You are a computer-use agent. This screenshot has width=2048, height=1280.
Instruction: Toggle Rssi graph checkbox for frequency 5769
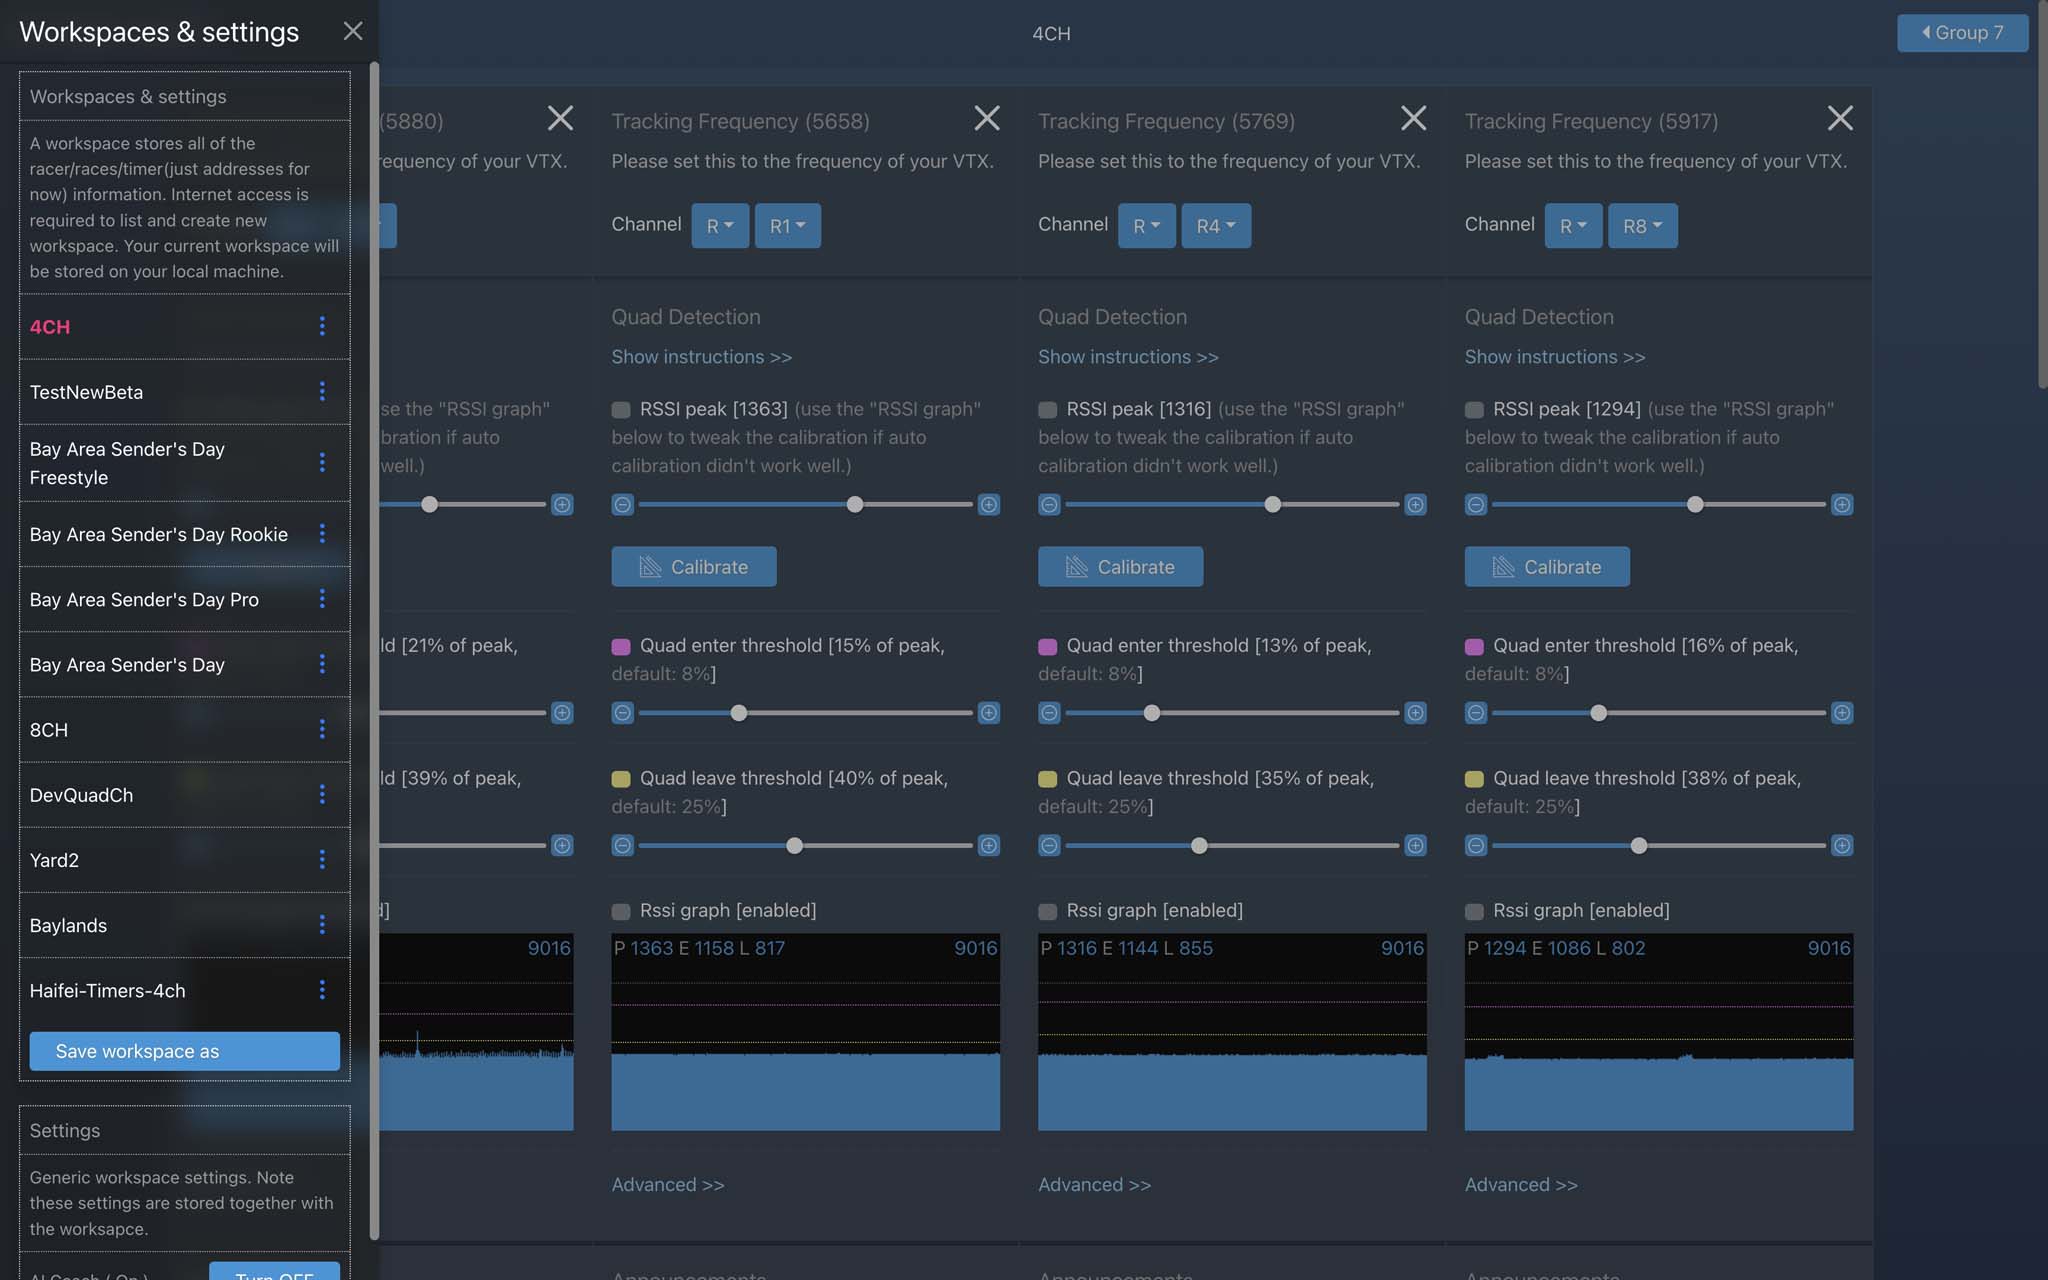point(1047,911)
